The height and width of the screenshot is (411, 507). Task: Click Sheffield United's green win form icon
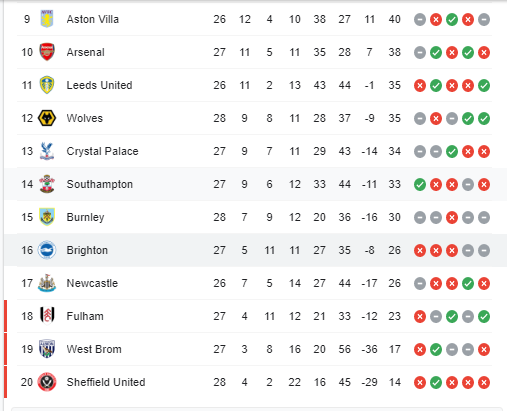(x=436, y=382)
